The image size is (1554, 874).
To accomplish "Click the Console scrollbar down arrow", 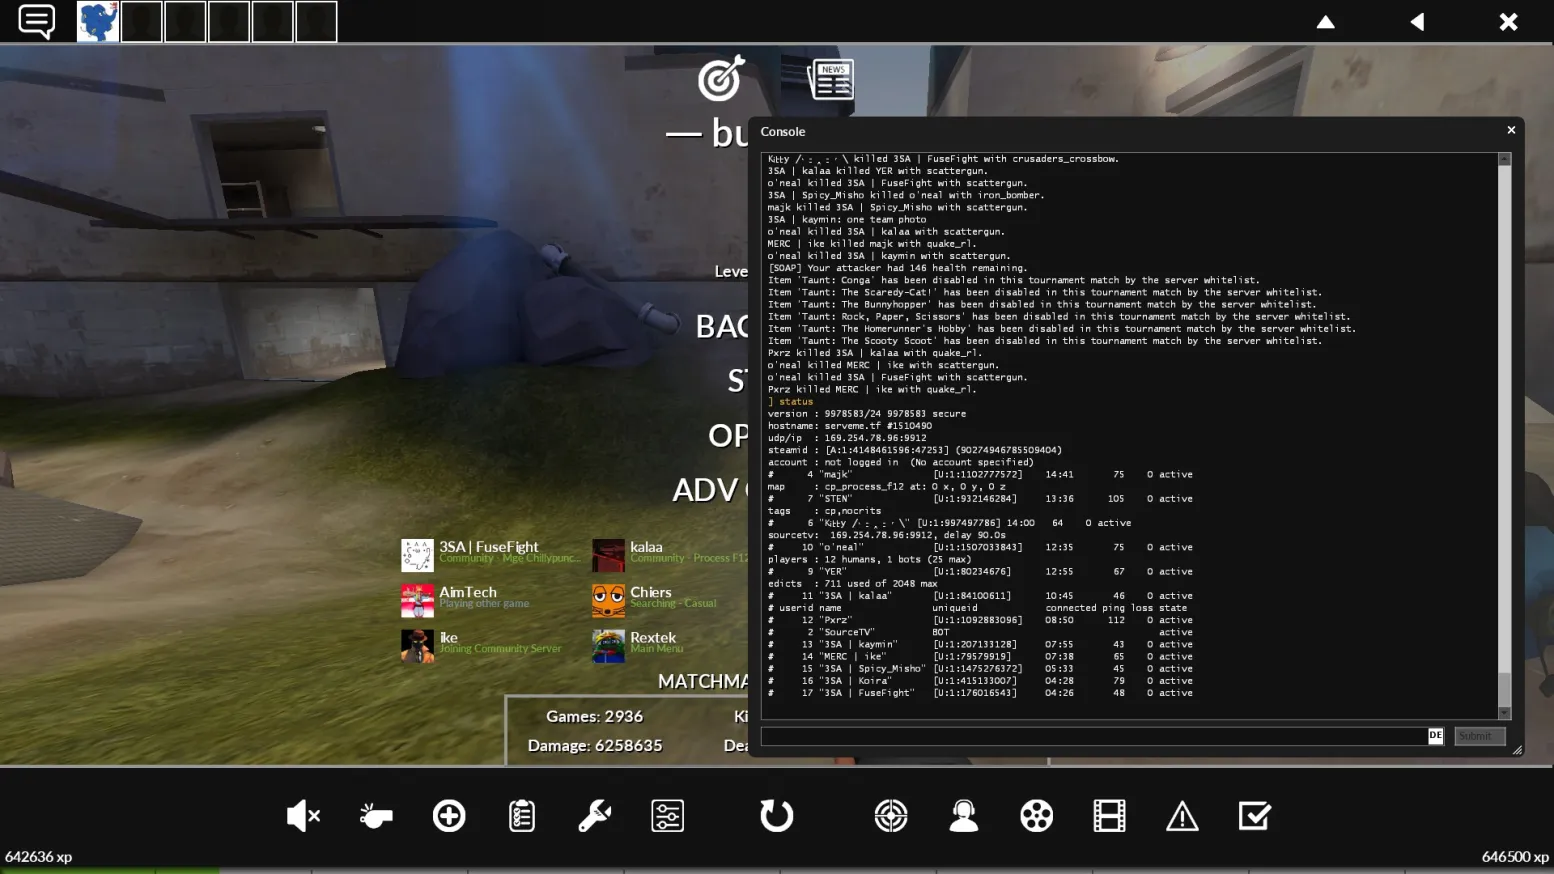I will tap(1504, 713).
